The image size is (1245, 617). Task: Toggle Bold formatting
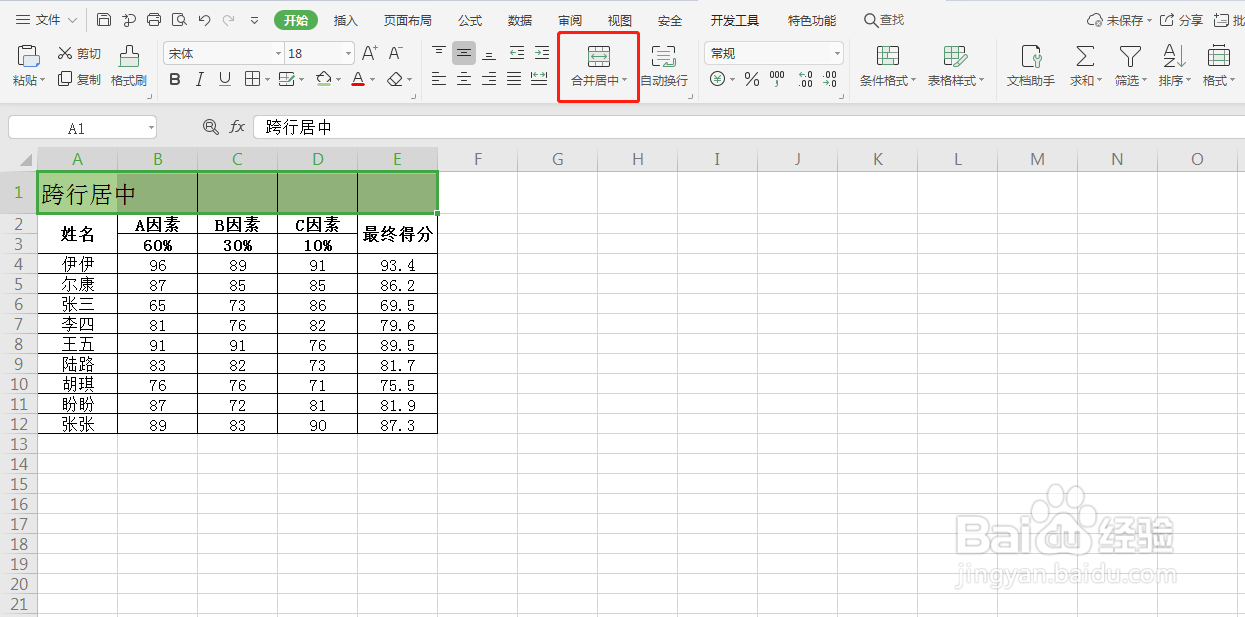175,79
